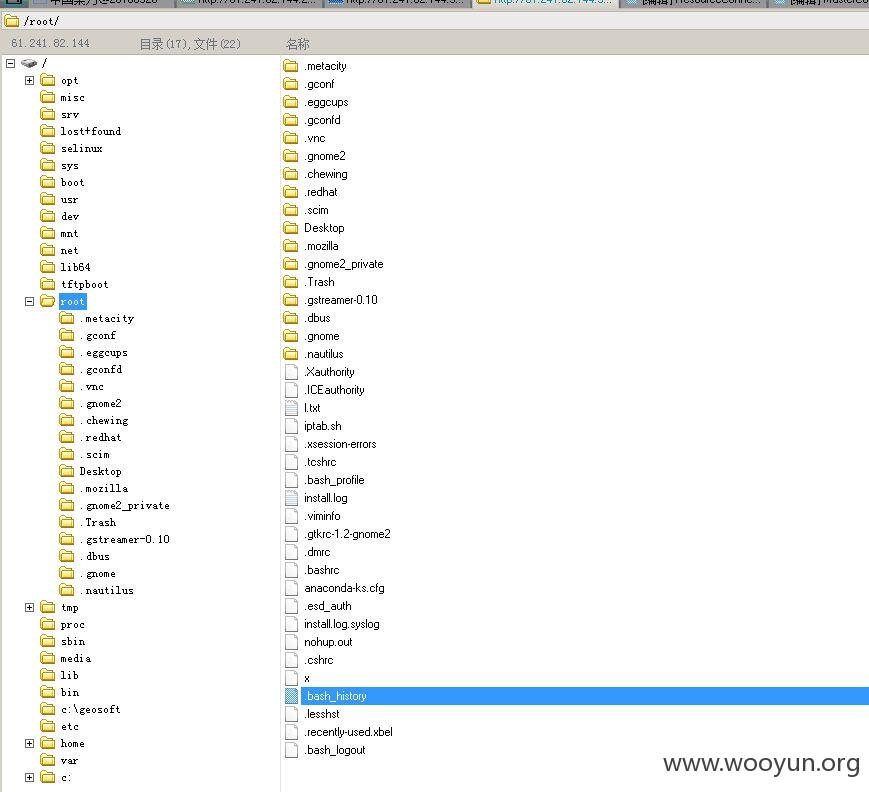Click the l.txt text file icon
The width and height of the screenshot is (869, 792).
tap(291, 408)
